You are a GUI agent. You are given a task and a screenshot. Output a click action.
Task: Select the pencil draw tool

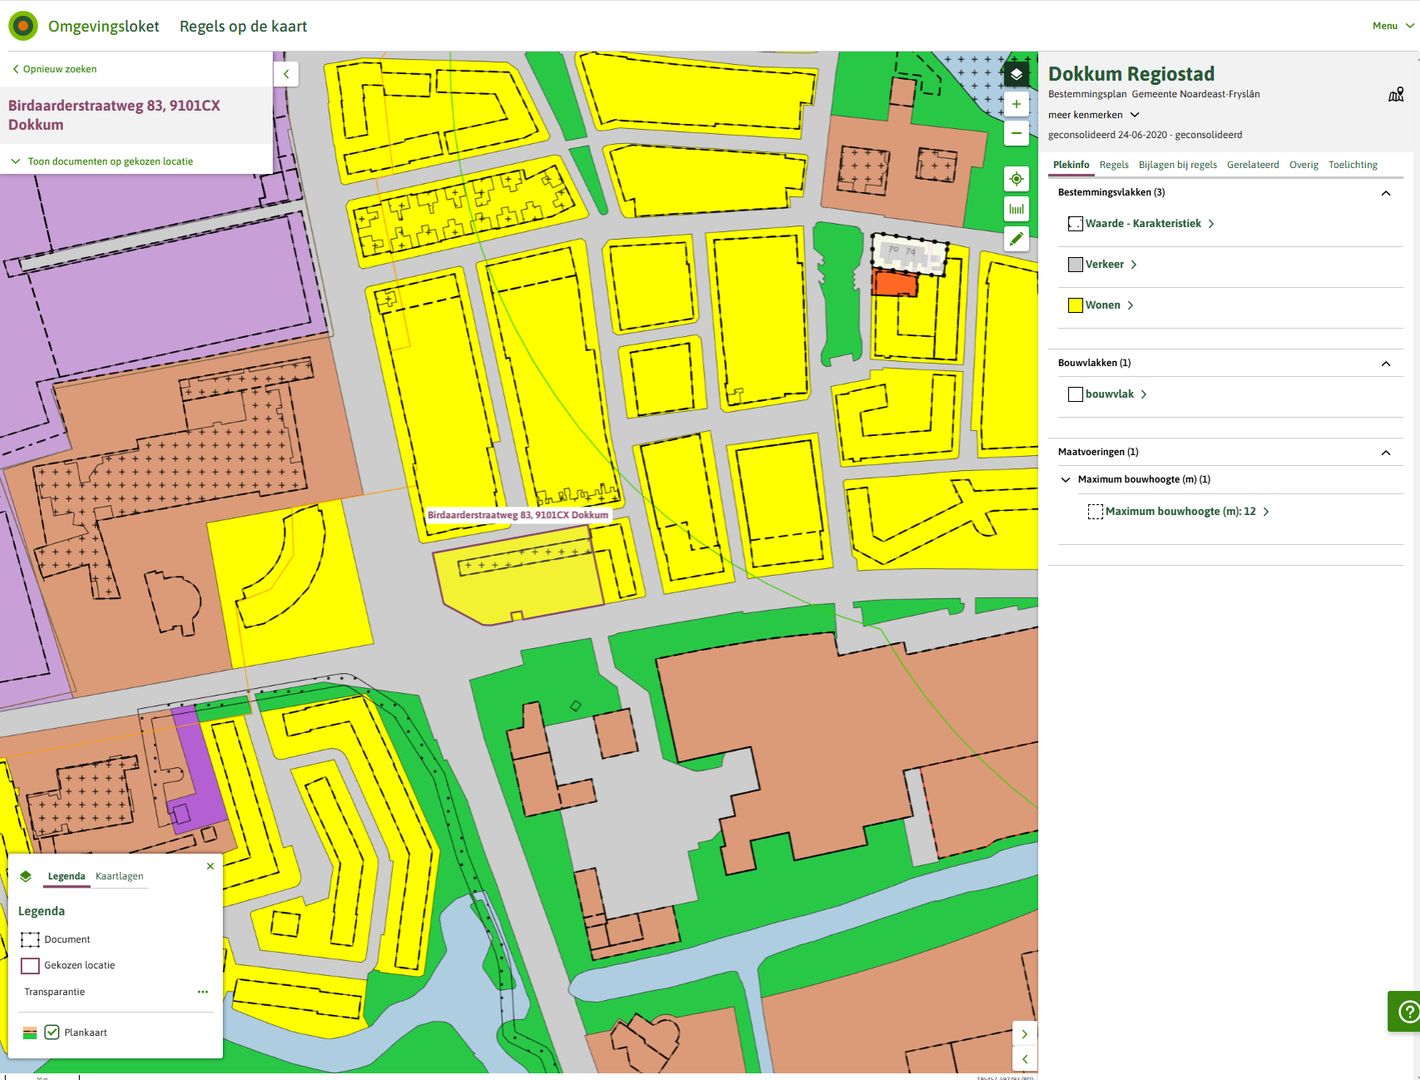tap(1016, 239)
